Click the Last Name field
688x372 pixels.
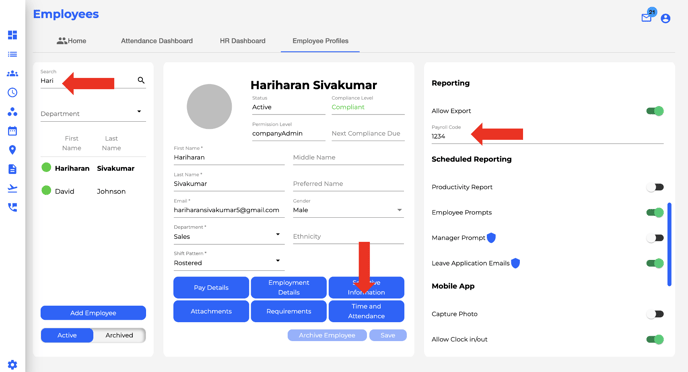pos(229,183)
